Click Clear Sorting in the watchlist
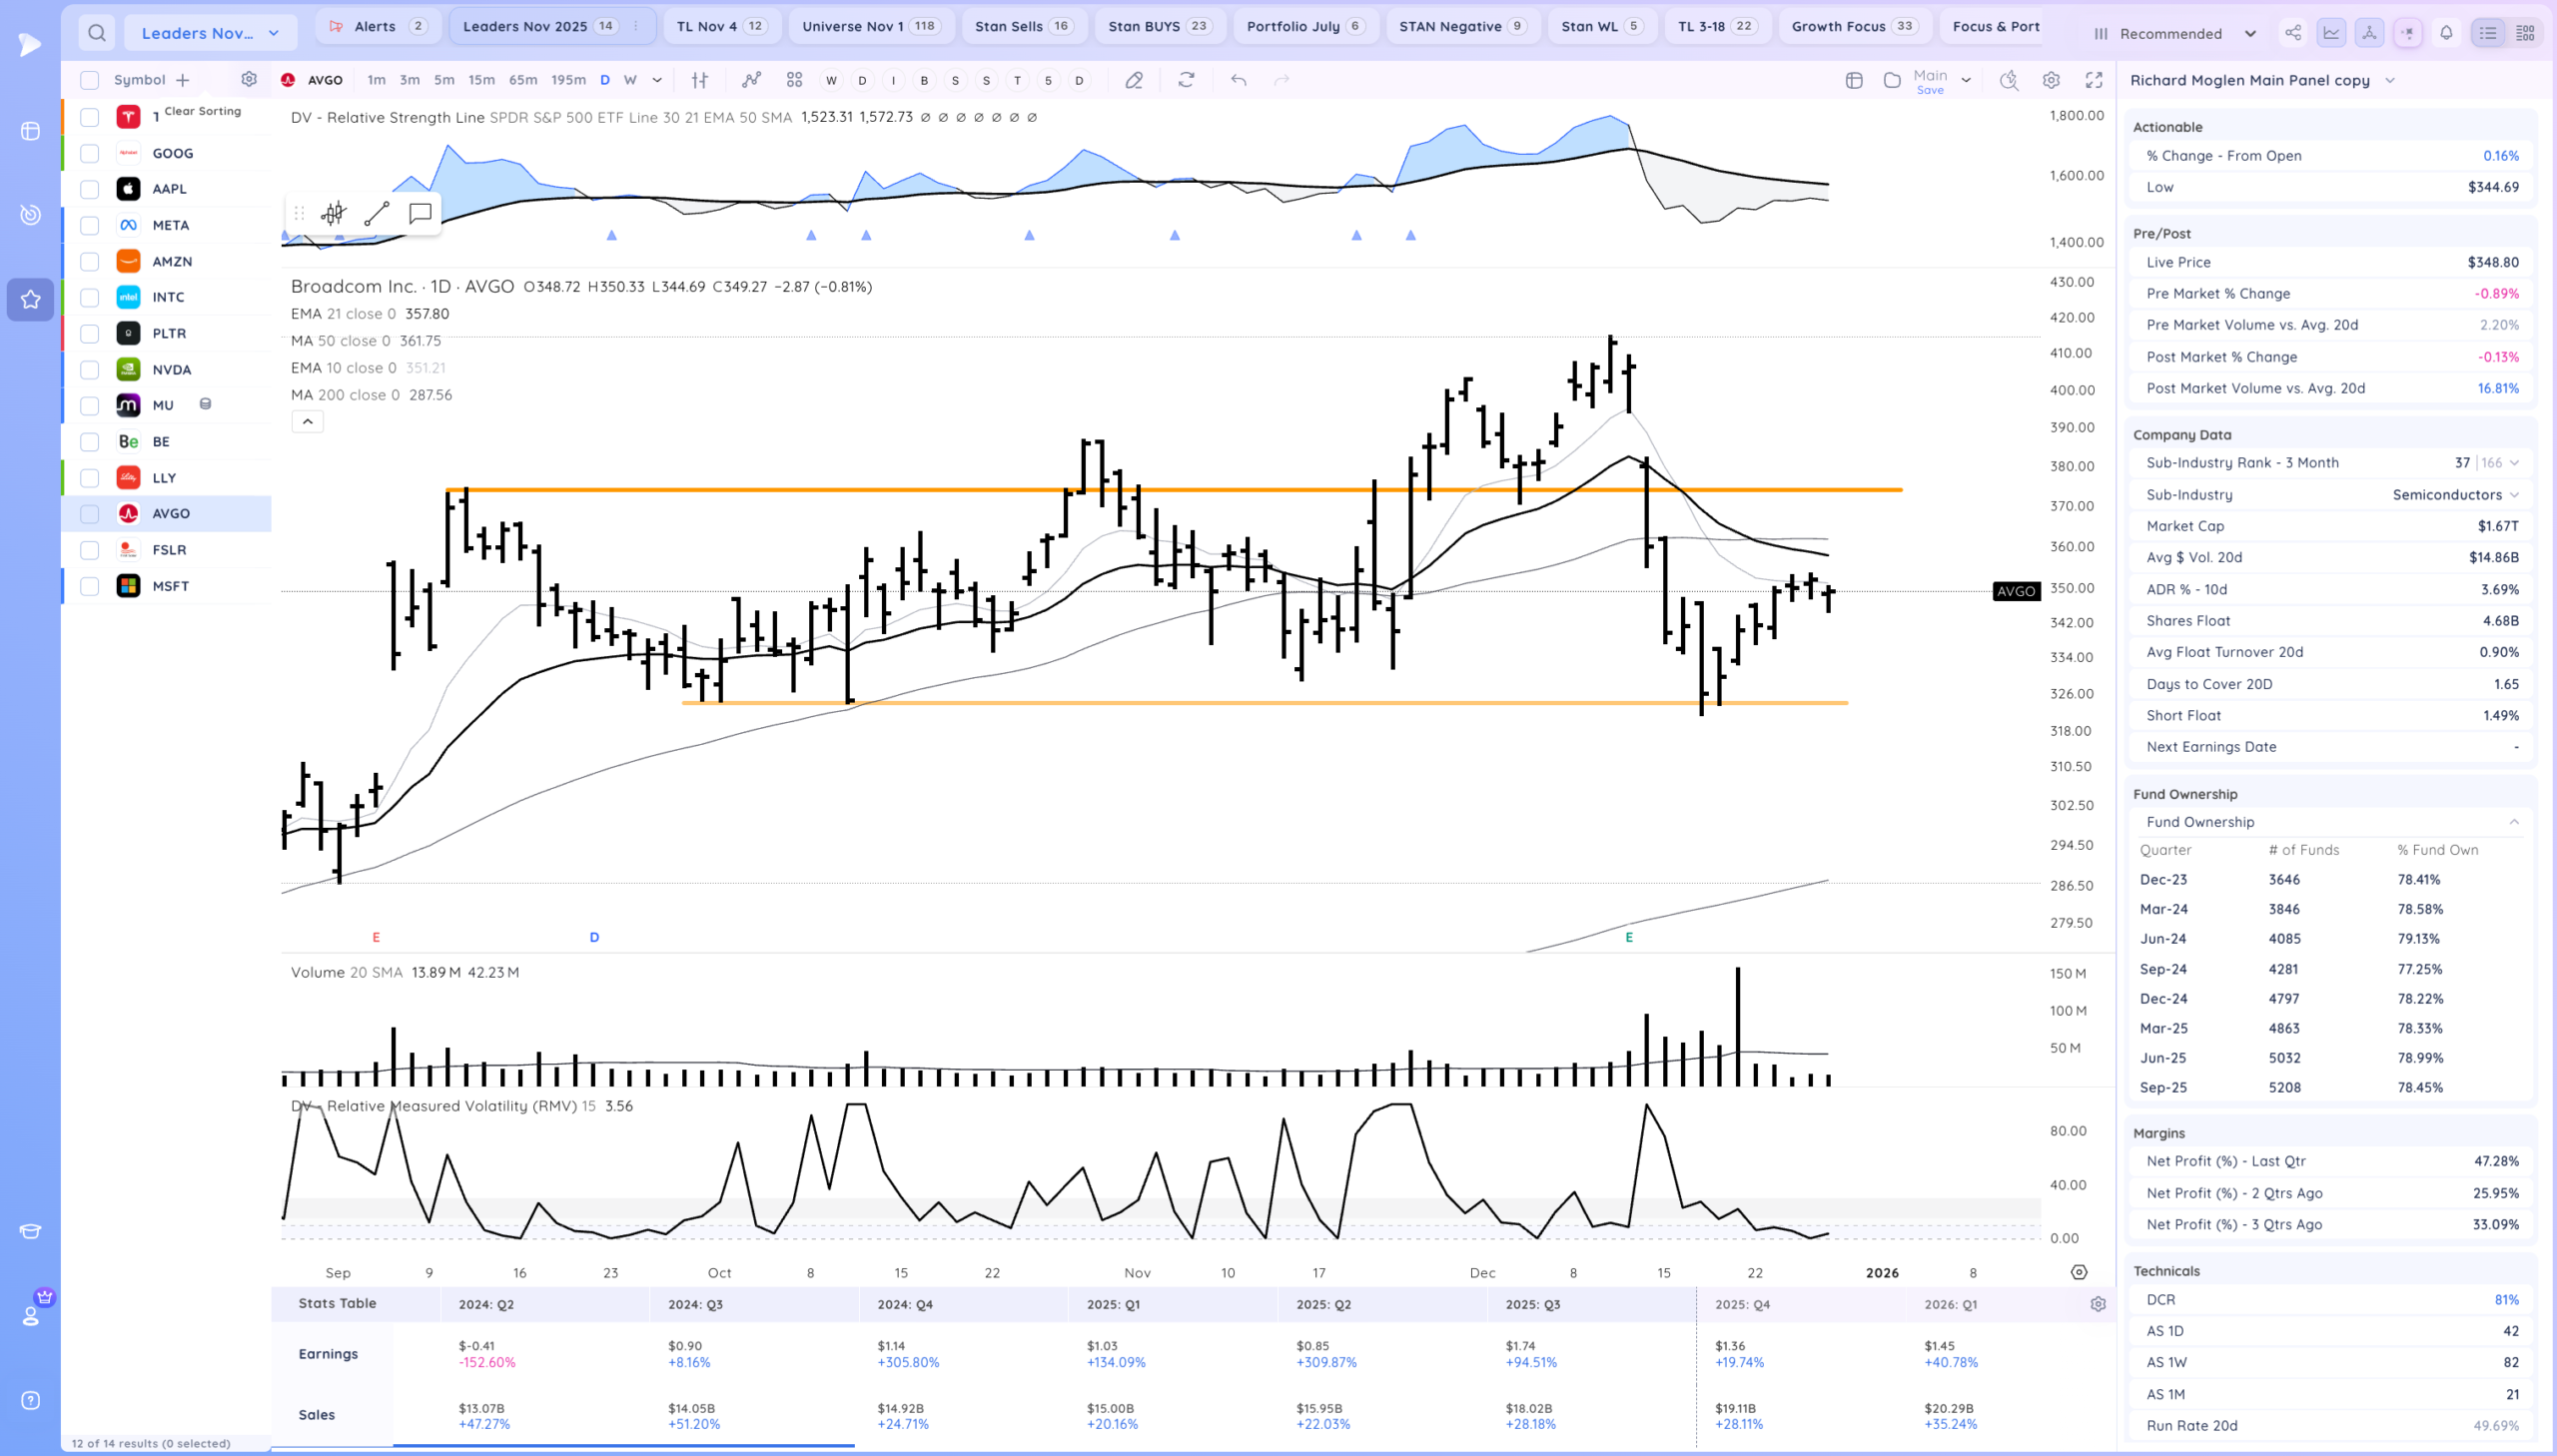The image size is (2557, 1456). pyautogui.click(x=202, y=111)
